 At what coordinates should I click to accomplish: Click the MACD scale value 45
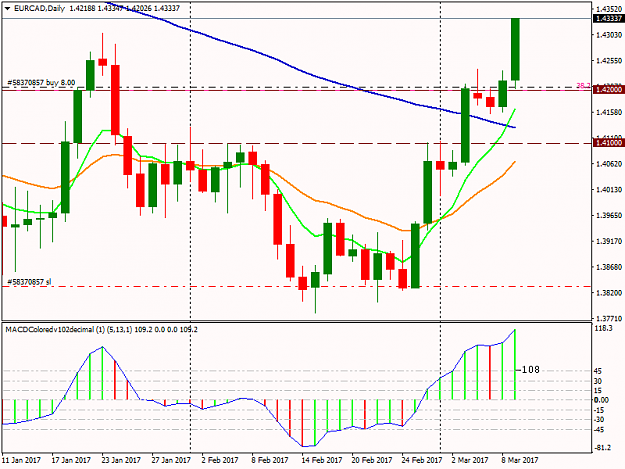click(598, 371)
